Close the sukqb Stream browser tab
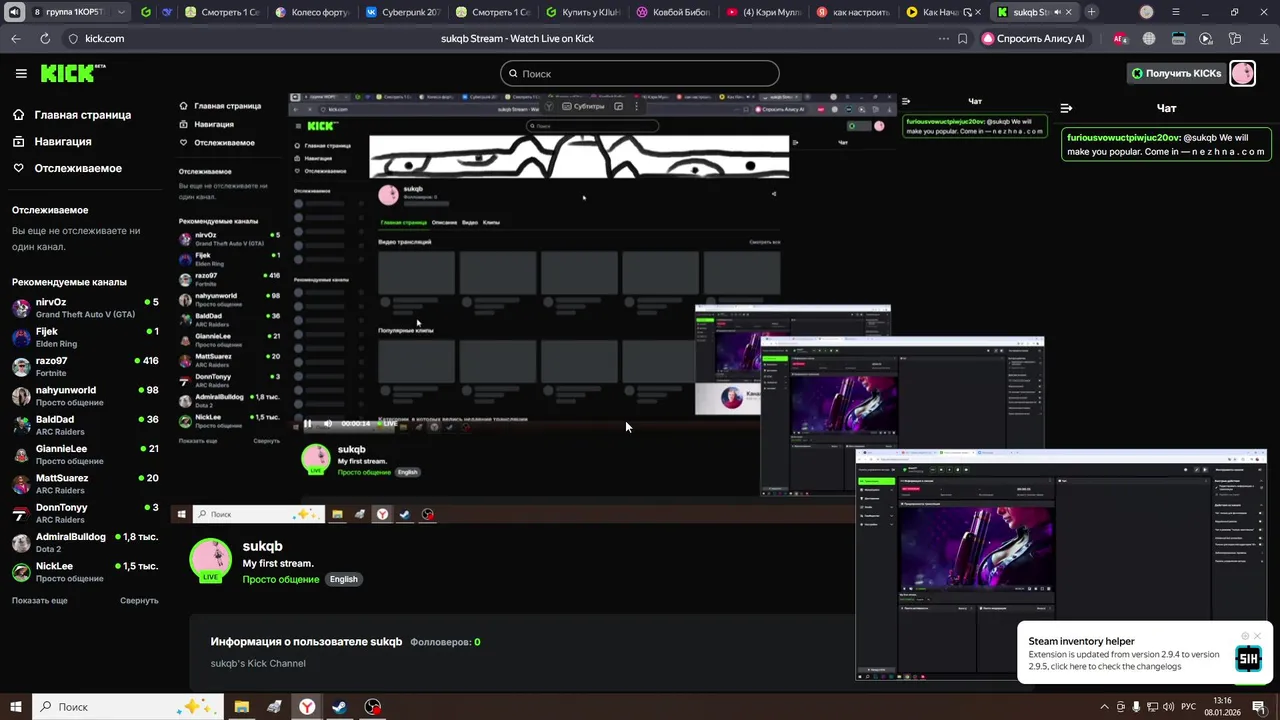 tap(1068, 12)
